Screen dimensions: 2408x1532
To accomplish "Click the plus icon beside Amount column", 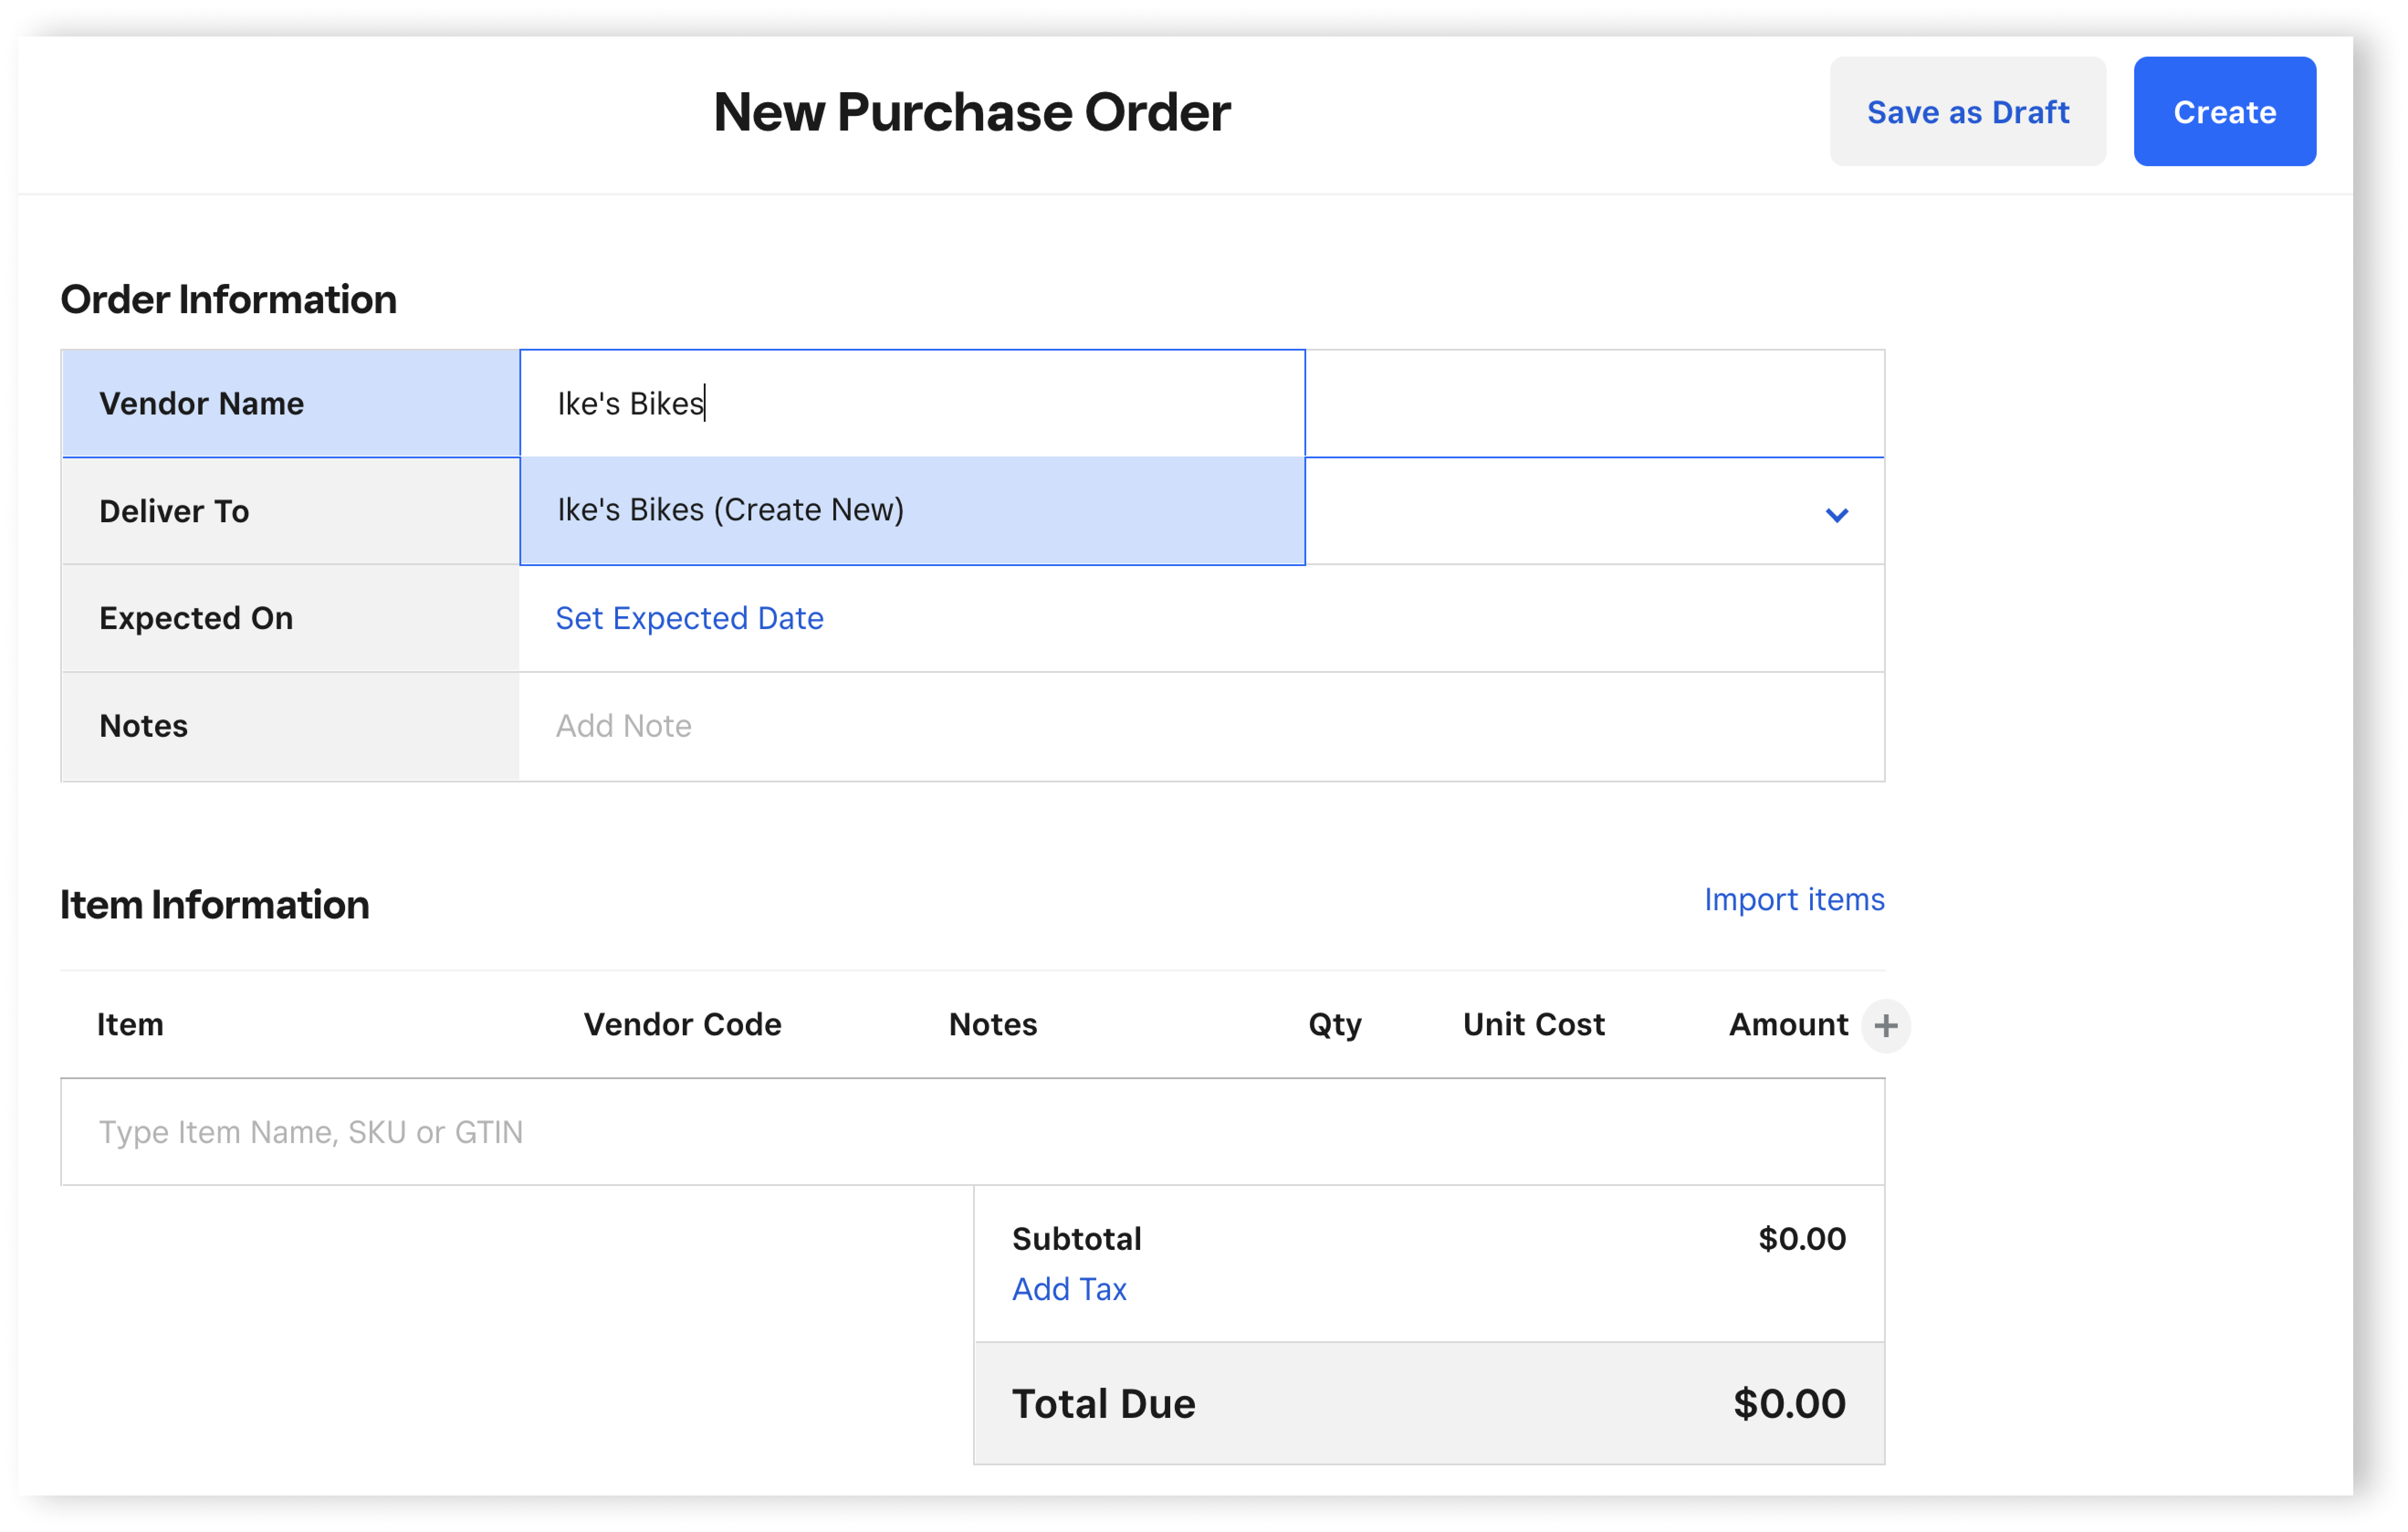I will pyautogui.click(x=1885, y=1025).
